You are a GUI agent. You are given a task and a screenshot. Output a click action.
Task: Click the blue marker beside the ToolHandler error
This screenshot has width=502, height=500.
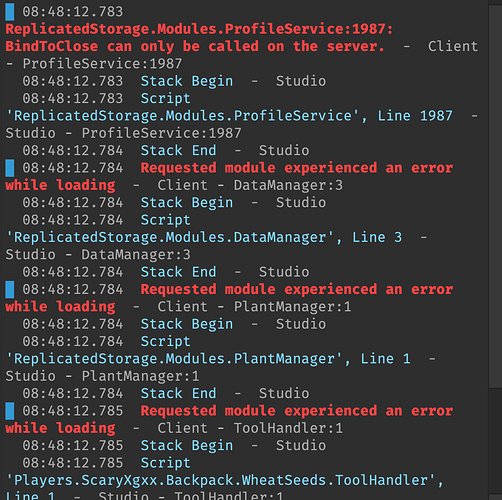10,411
